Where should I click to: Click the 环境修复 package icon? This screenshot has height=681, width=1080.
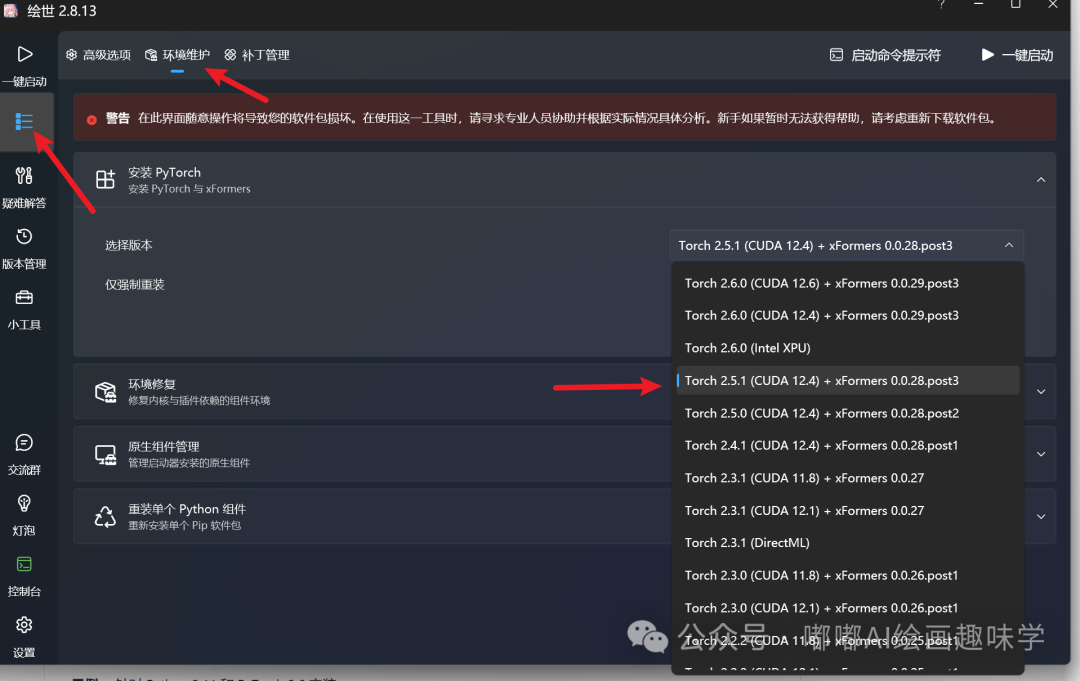point(105,391)
